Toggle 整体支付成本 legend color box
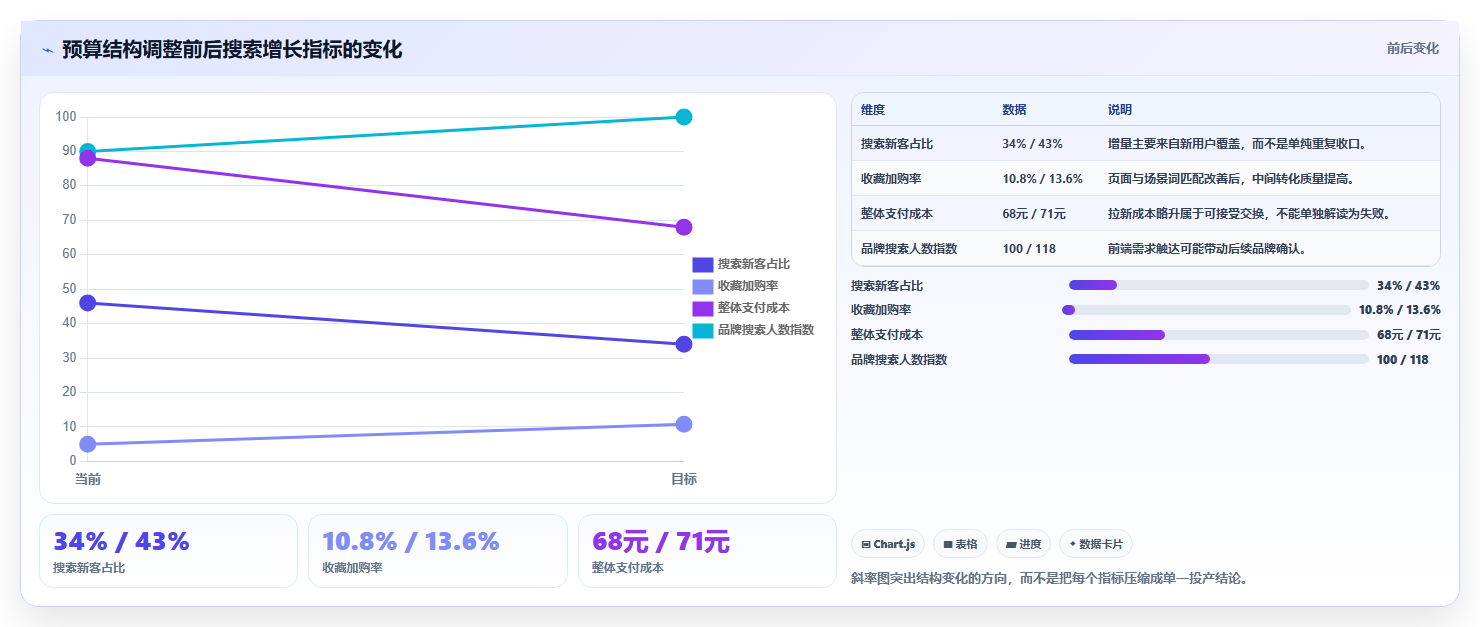1480x627 pixels. pos(703,308)
